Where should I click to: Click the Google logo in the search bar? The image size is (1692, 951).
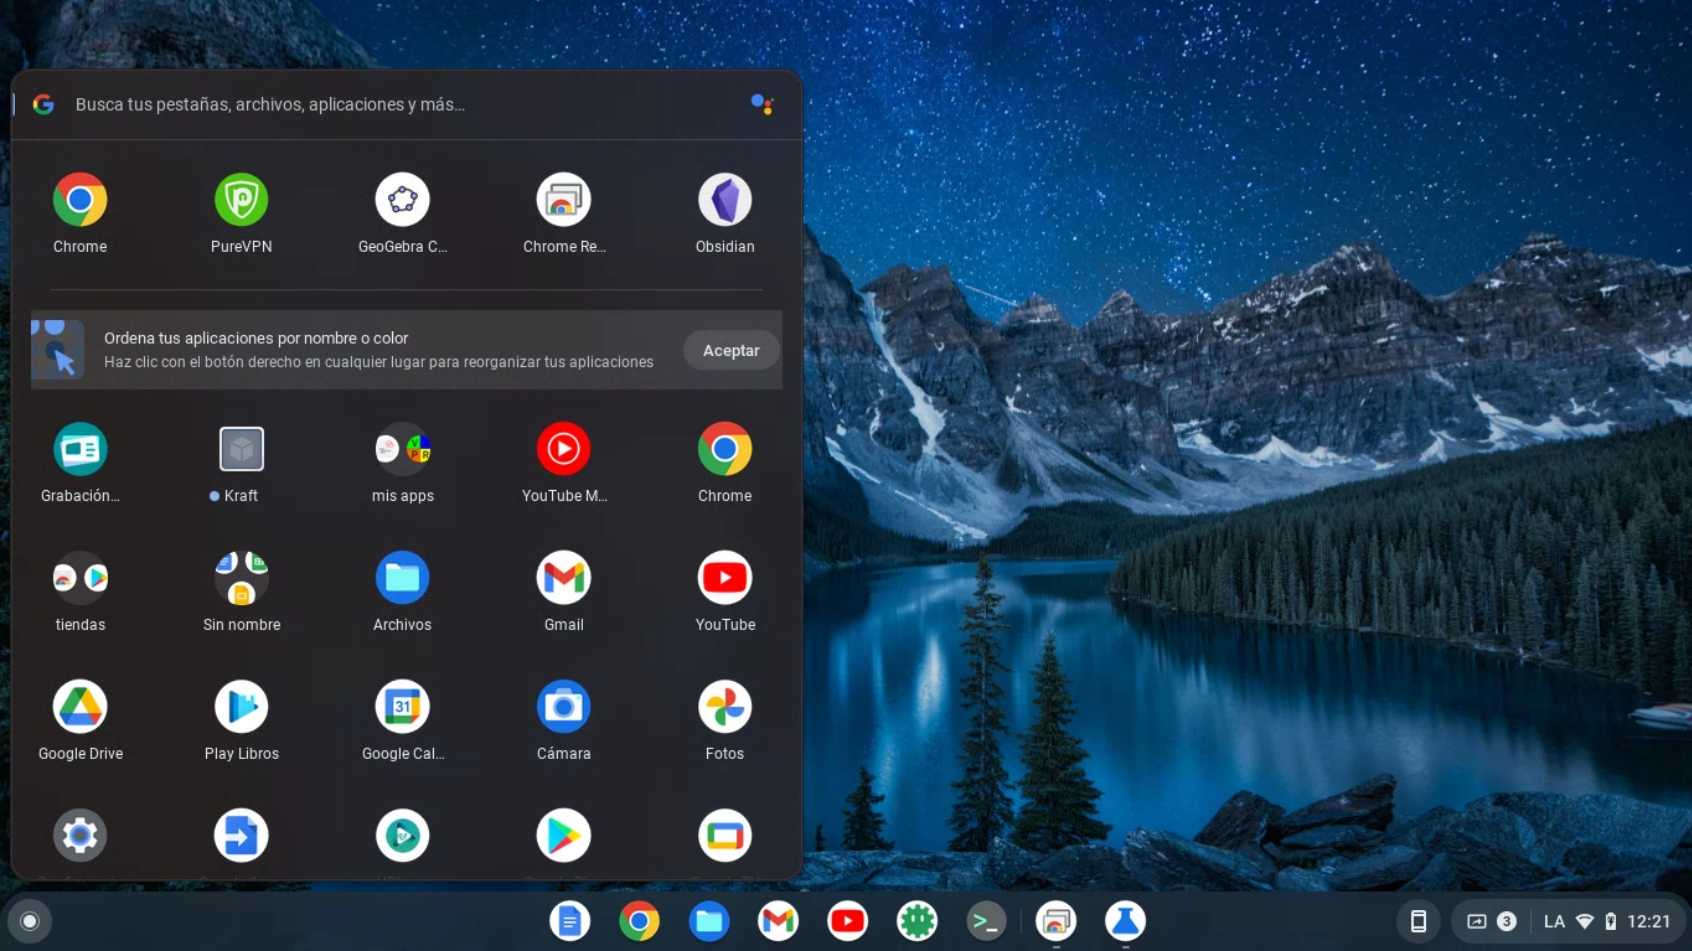click(x=43, y=104)
